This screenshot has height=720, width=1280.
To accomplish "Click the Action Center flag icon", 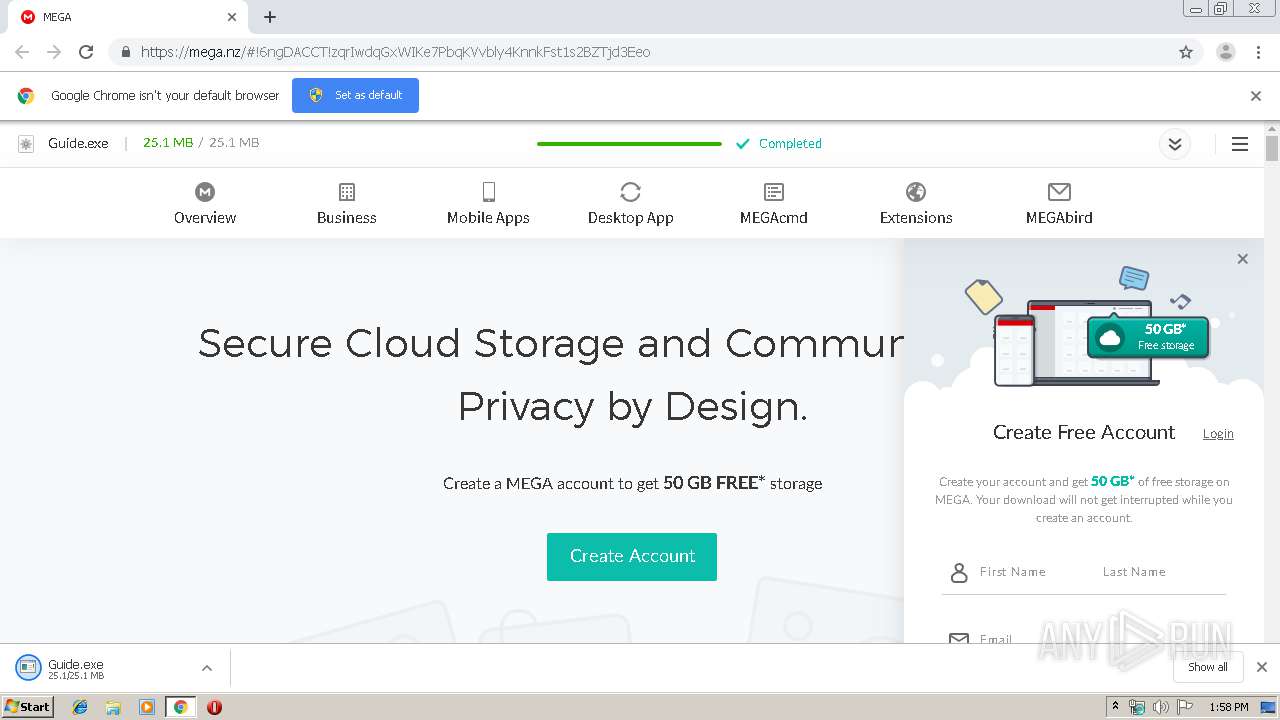I will click(x=1185, y=707).
